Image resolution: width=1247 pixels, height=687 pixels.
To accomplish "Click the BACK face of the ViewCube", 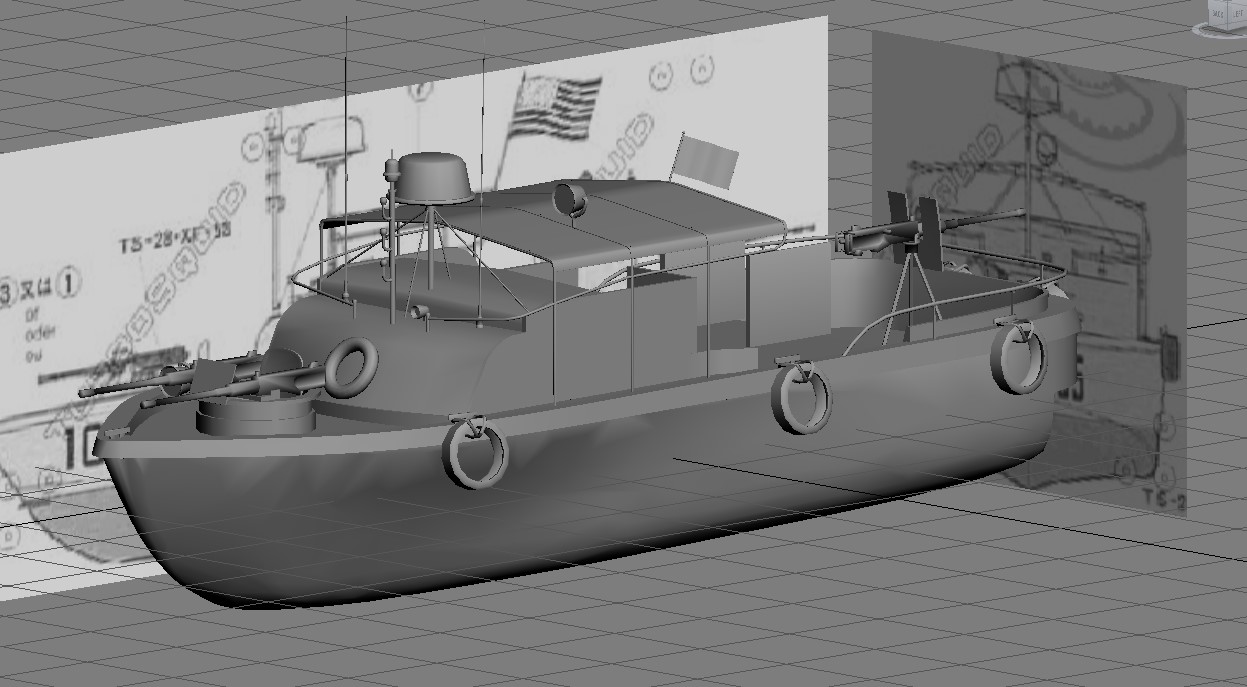I will click(1219, 14).
